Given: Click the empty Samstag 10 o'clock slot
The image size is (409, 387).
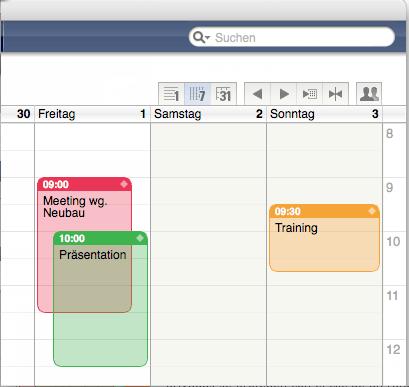Looking at the screenshot, I should [209, 258].
